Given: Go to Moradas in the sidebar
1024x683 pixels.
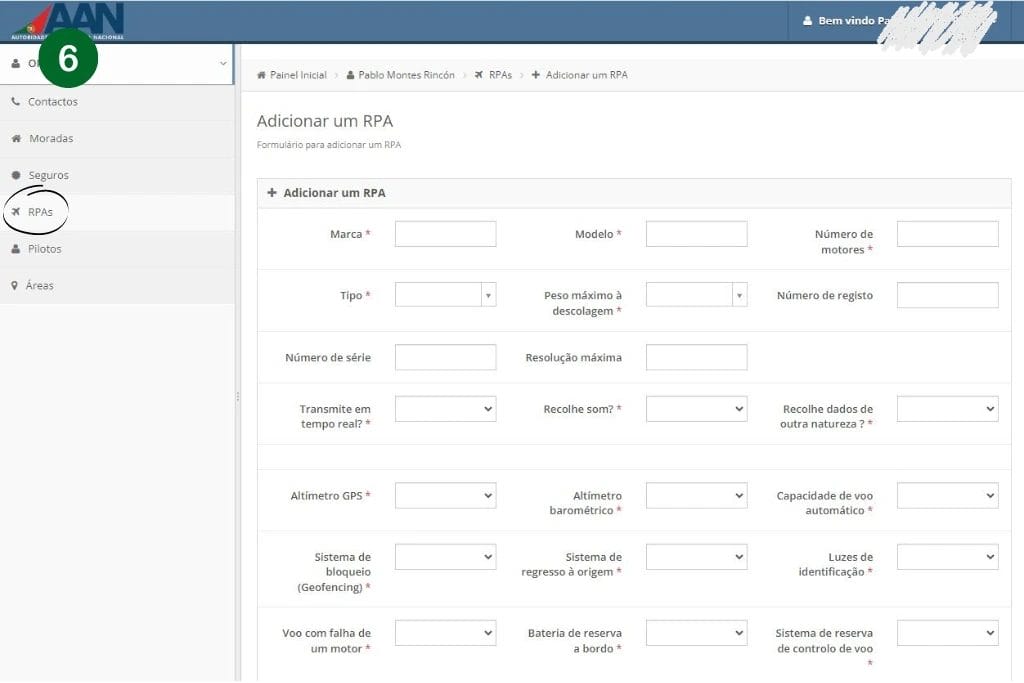Looking at the screenshot, I should point(51,139).
